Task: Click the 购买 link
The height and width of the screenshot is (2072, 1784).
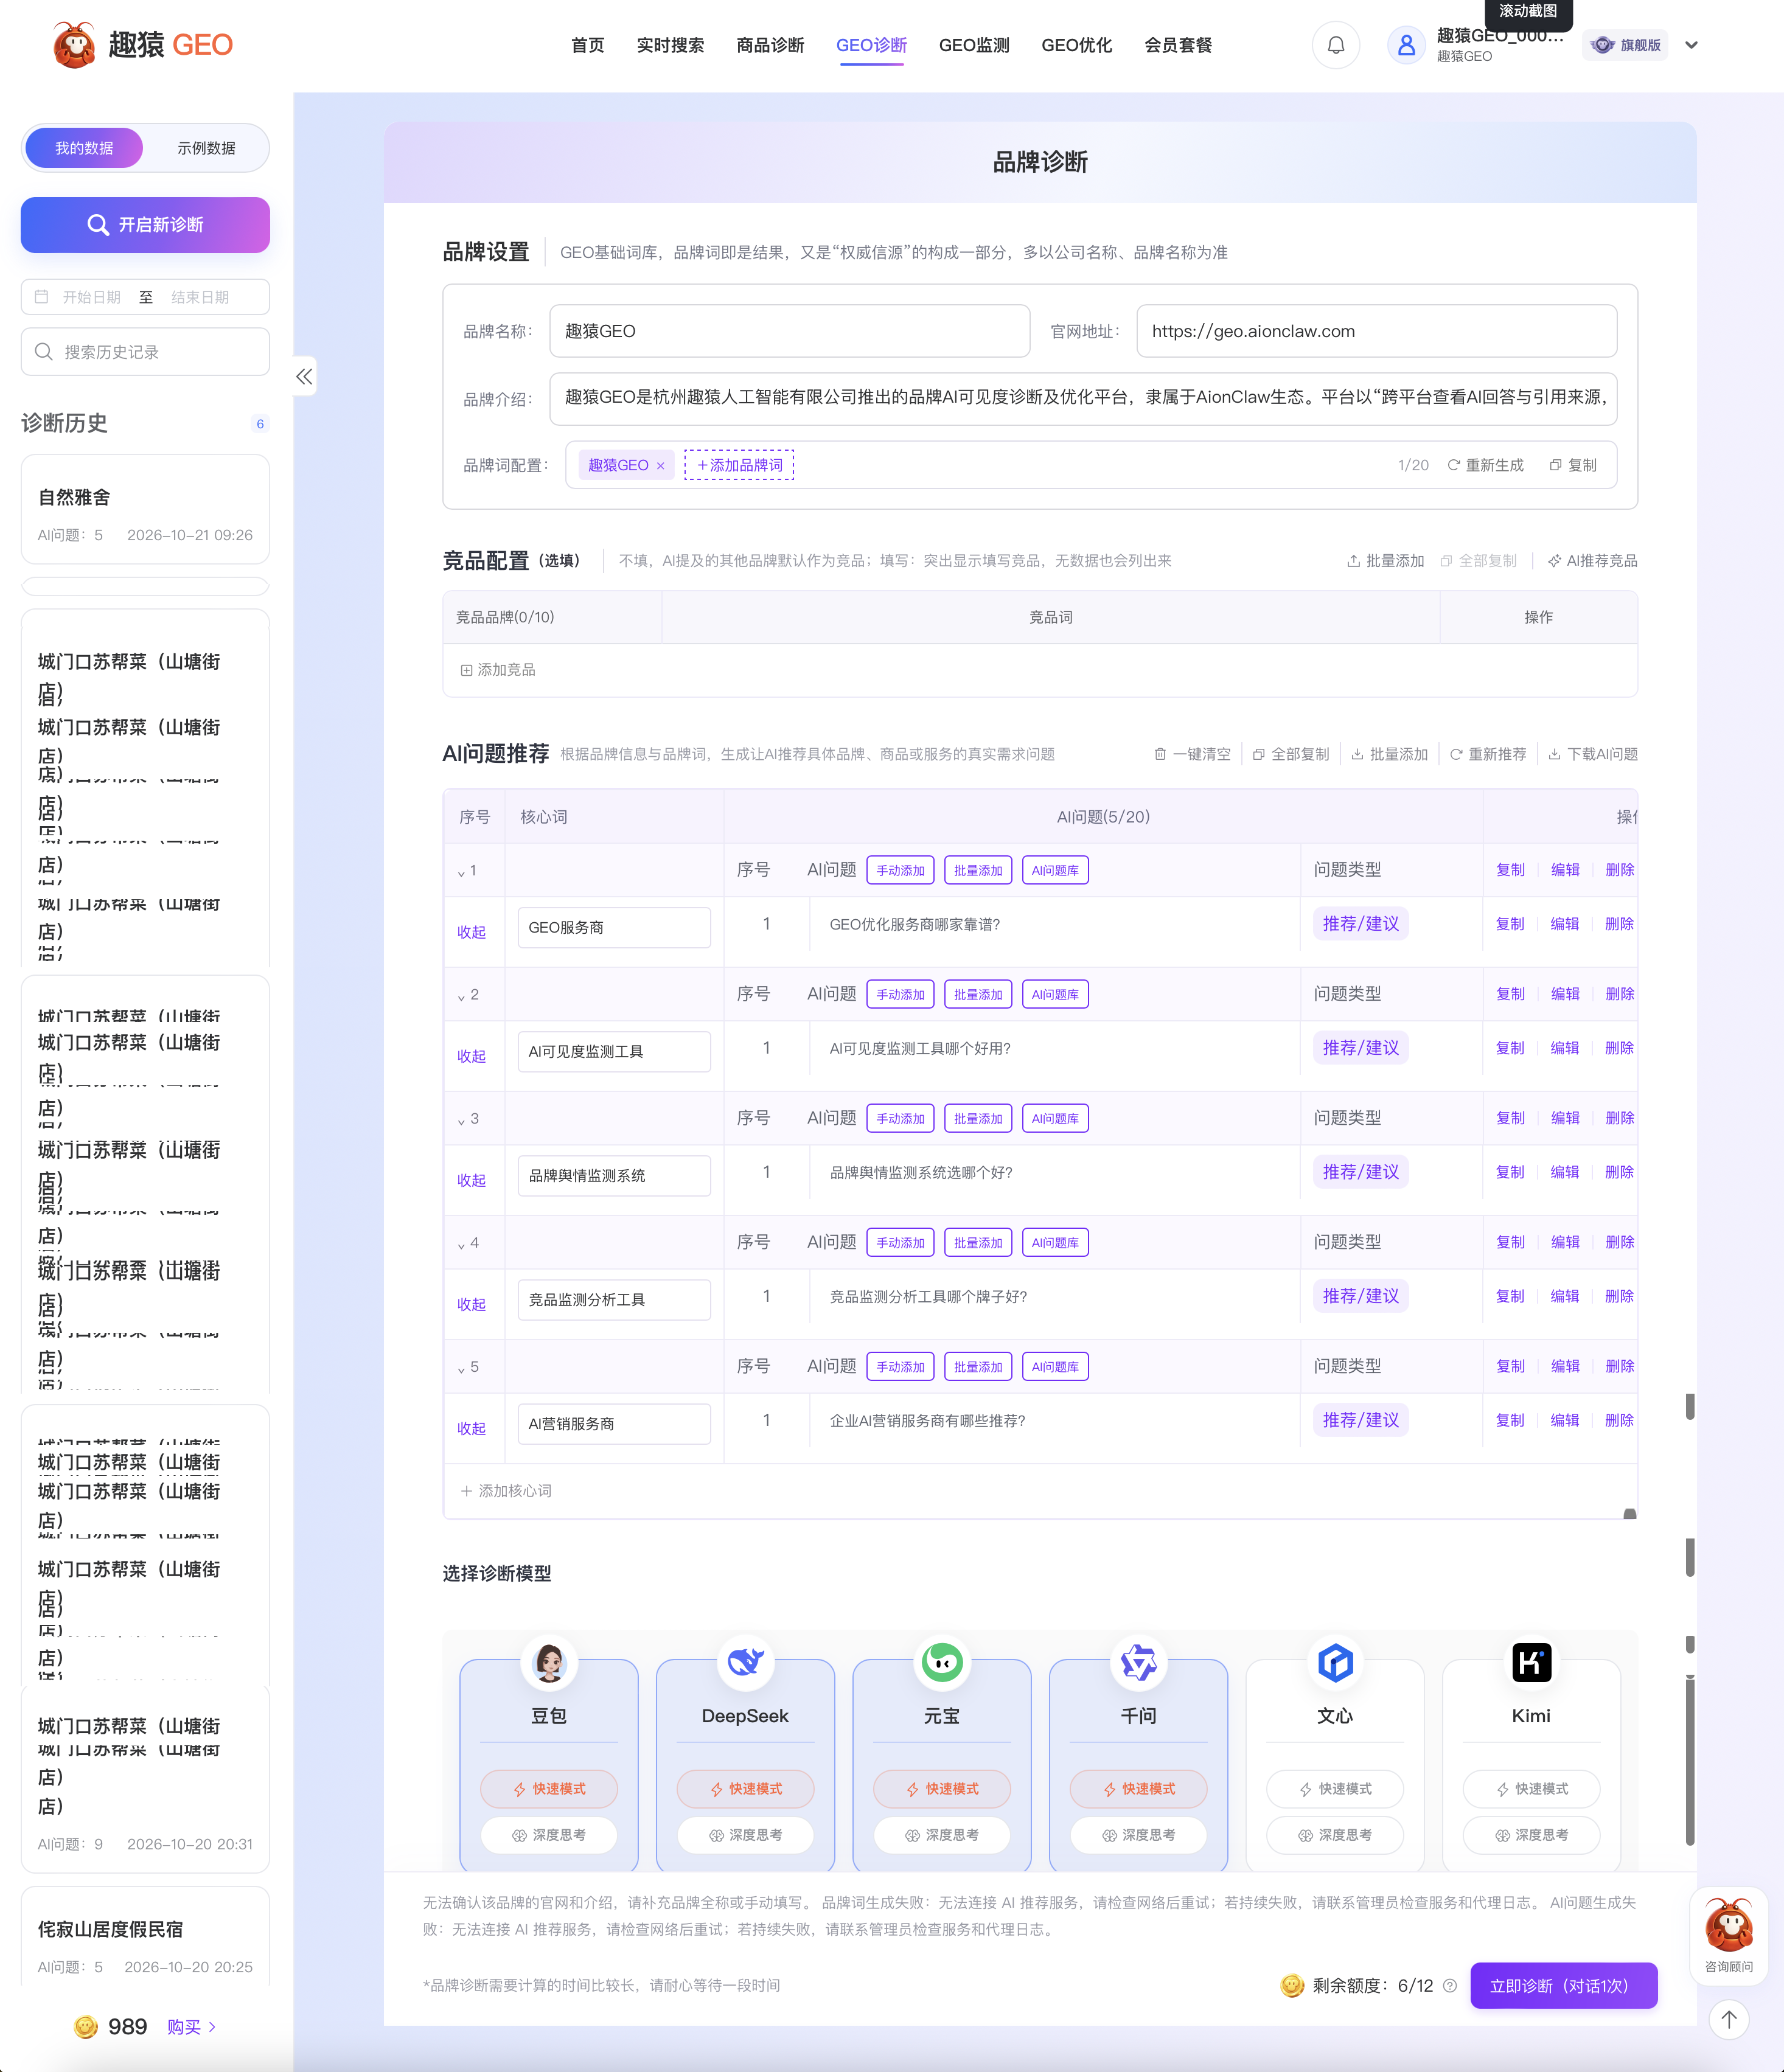Action: [x=191, y=2027]
